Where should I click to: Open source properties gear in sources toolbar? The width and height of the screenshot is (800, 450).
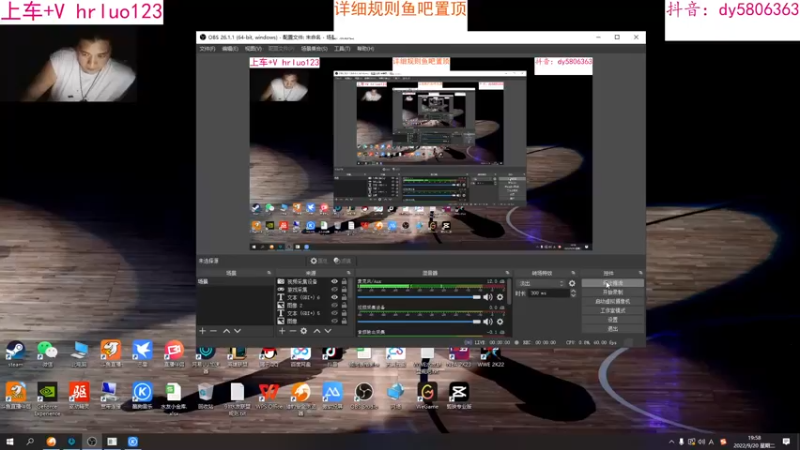(304, 331)
